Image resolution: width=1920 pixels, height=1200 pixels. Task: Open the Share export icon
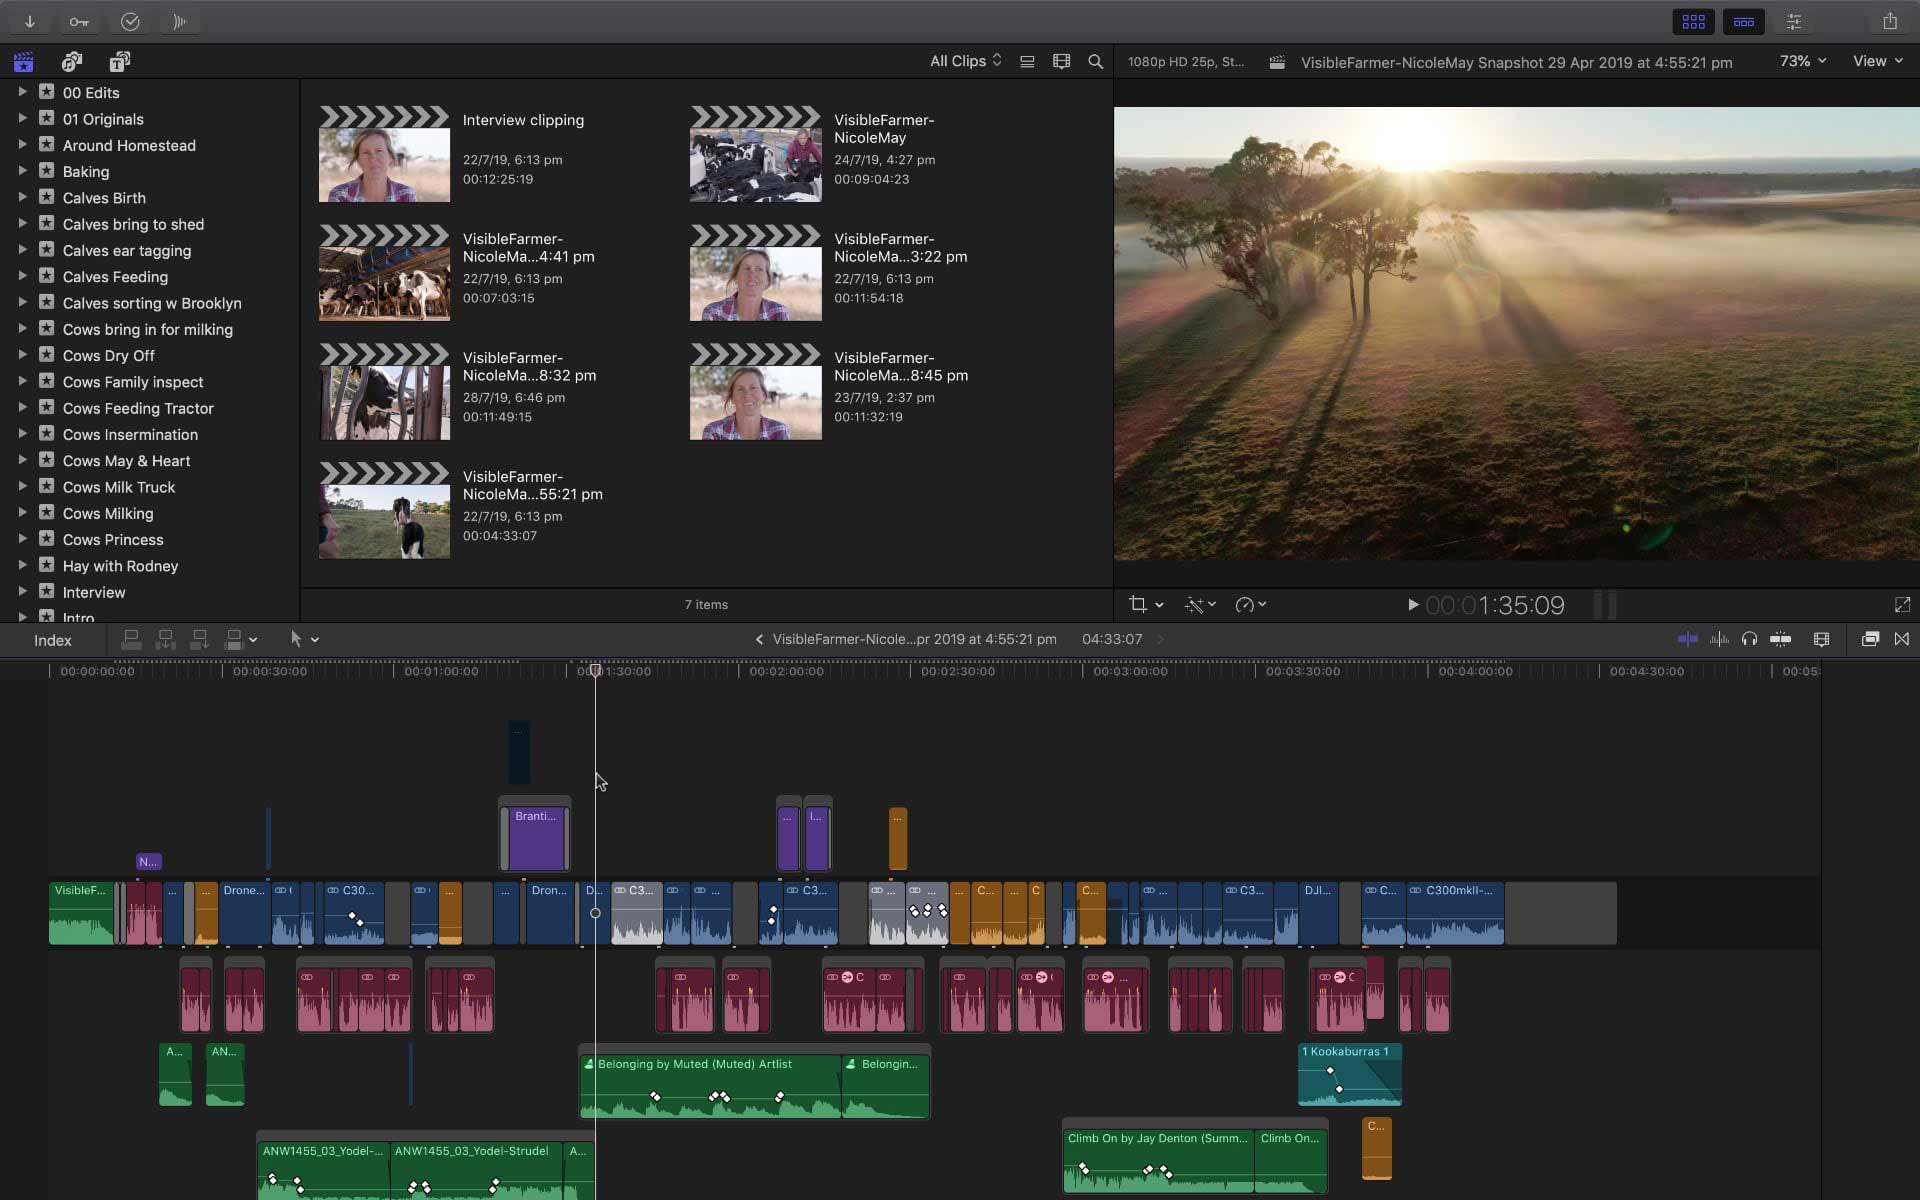[1890, 21]
